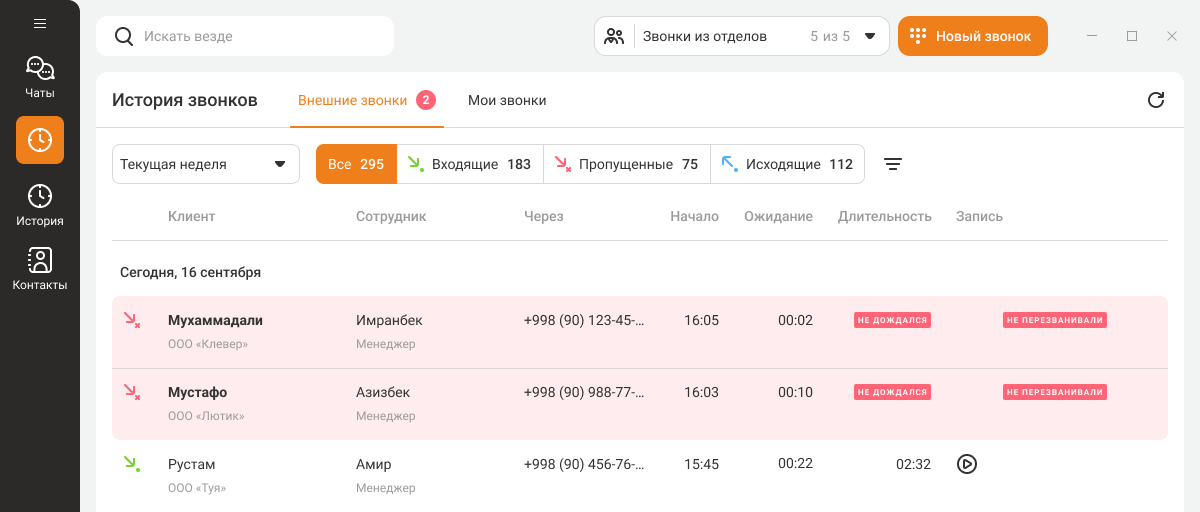This screenshot has width=1200, height=512.
Task: Open the Текущая неделя period dropdown
Action: click(205, 164)
